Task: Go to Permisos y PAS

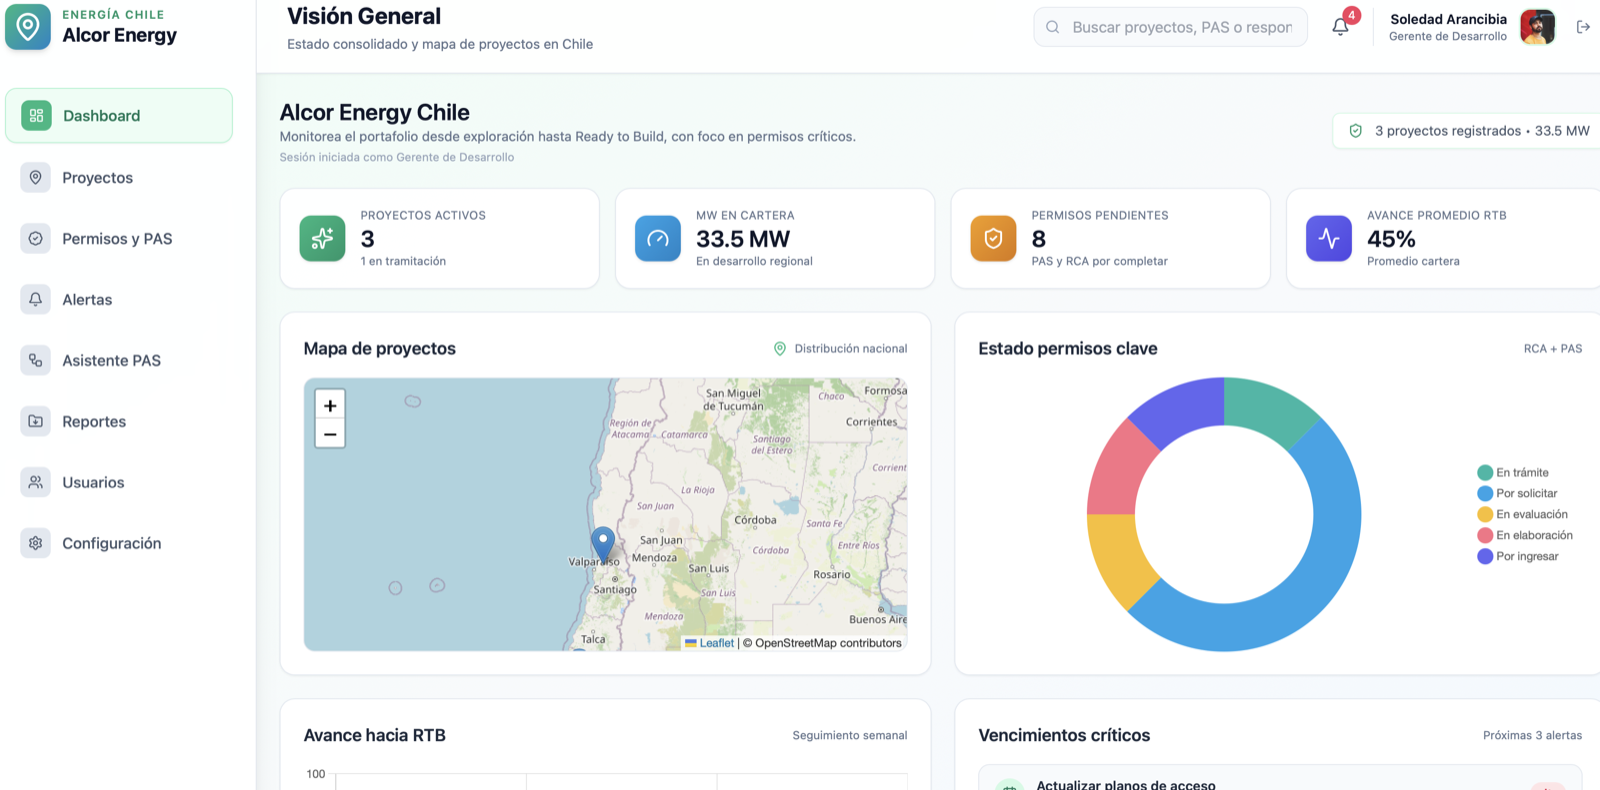Action: point(119,239)
